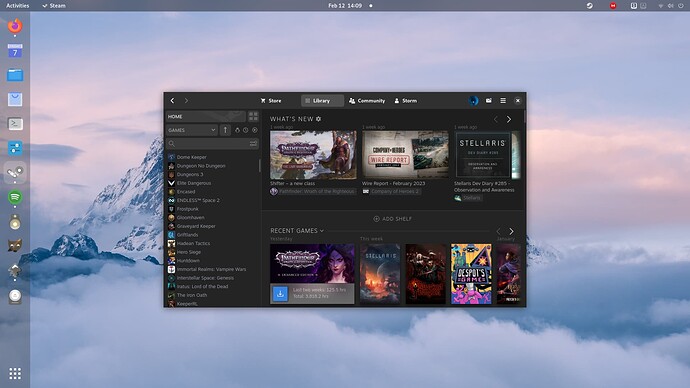Viewport: 690px width, 388px height.
Task: Expand the RECENT GAMES shelf dropdown
Action: (322, 231)
